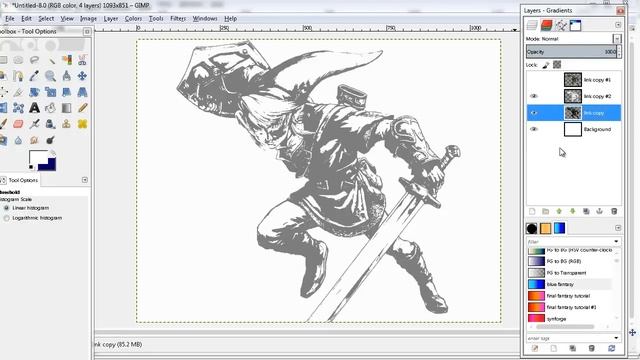
Task: Open the Tool Options tab menu arrow
Action: click(x=84, y=180)
